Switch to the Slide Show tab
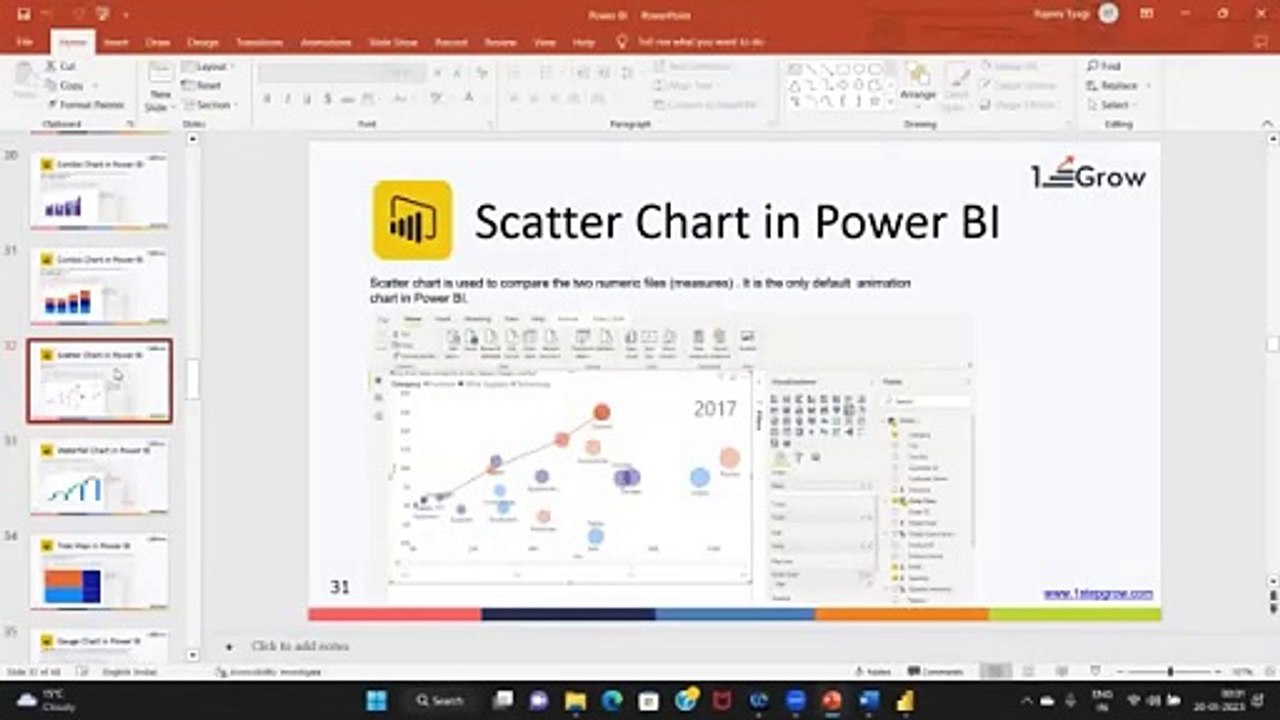This screenshot has width=1280, height=720. coord(393,43)
